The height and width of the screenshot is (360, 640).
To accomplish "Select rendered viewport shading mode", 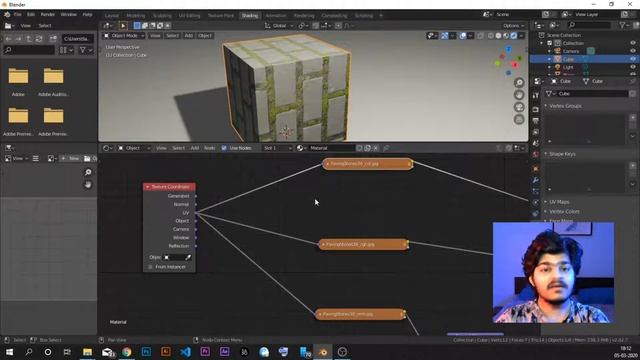I will click(514, 36).
